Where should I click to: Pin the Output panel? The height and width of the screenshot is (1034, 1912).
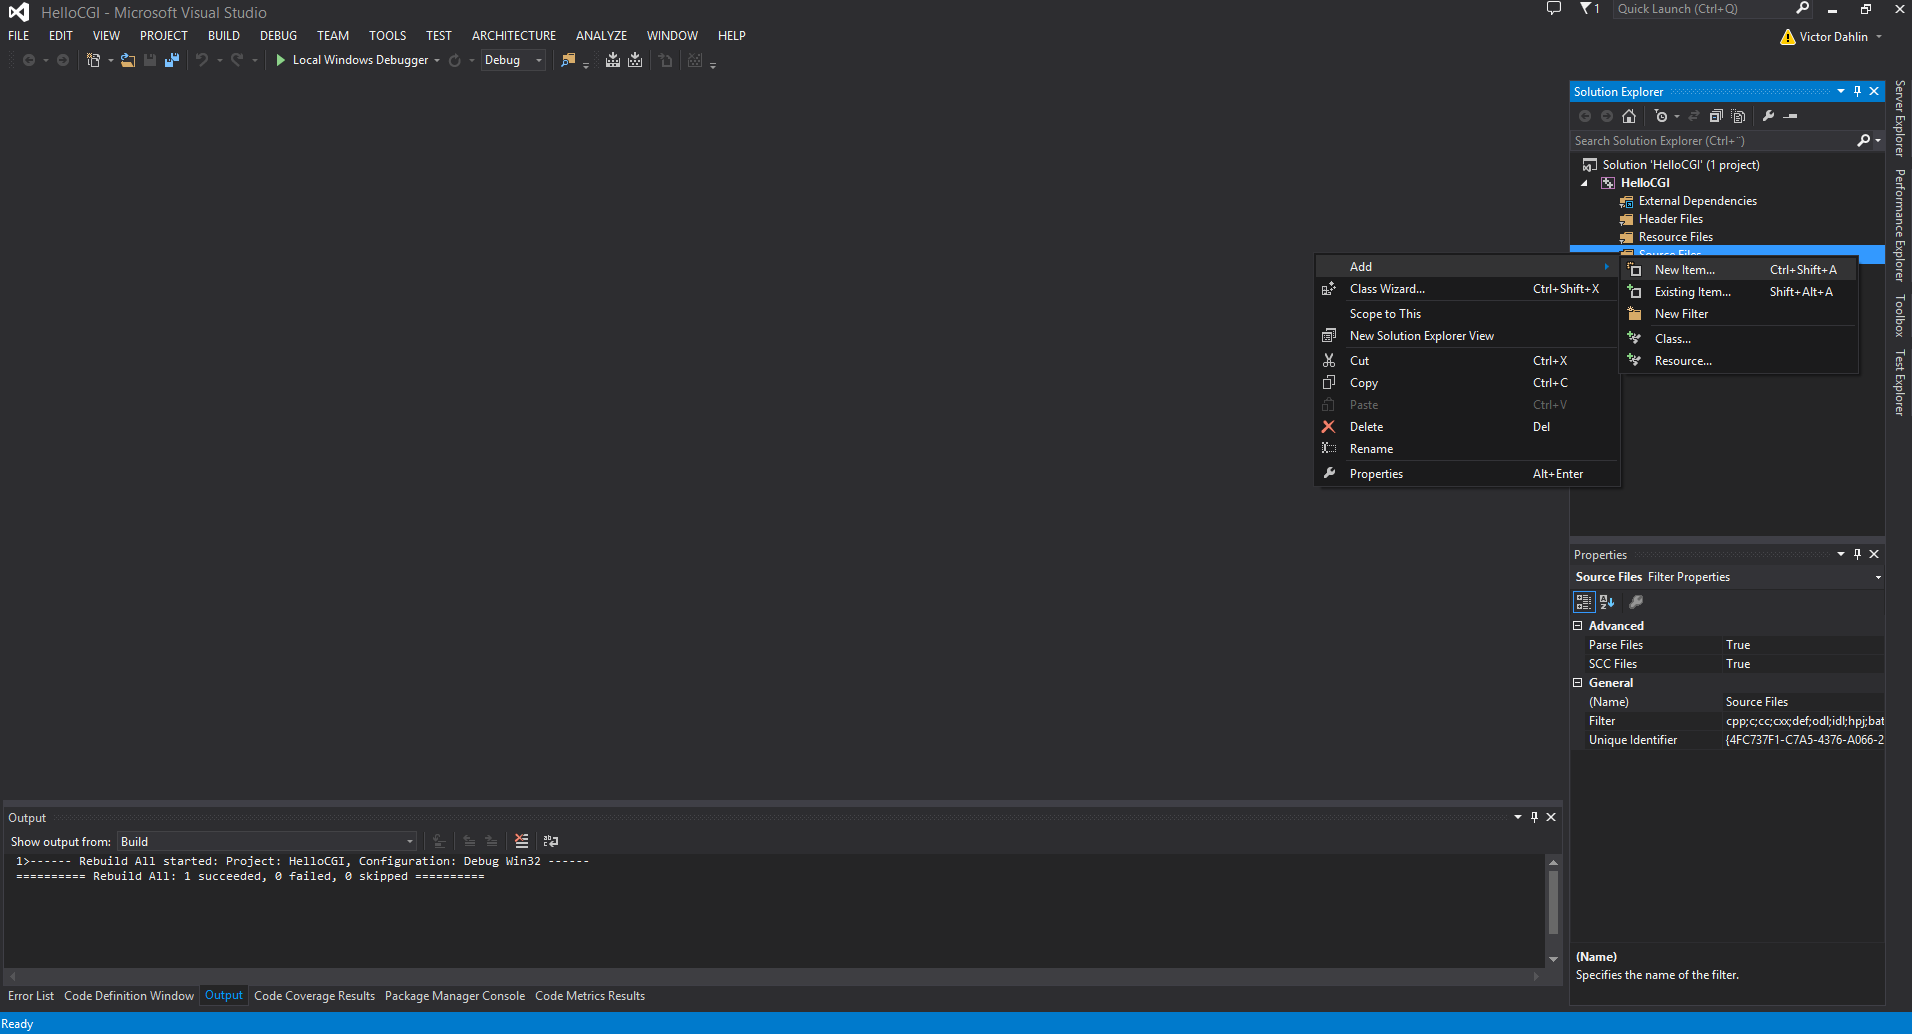pyautogui.click(x=1535, y=817)
